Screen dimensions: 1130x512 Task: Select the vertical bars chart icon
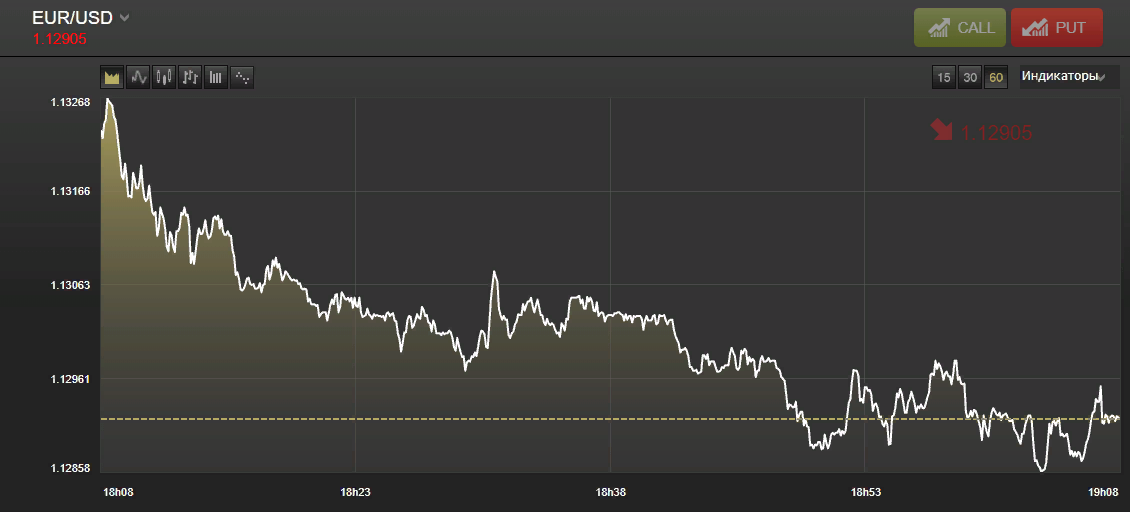click(215, 77)
